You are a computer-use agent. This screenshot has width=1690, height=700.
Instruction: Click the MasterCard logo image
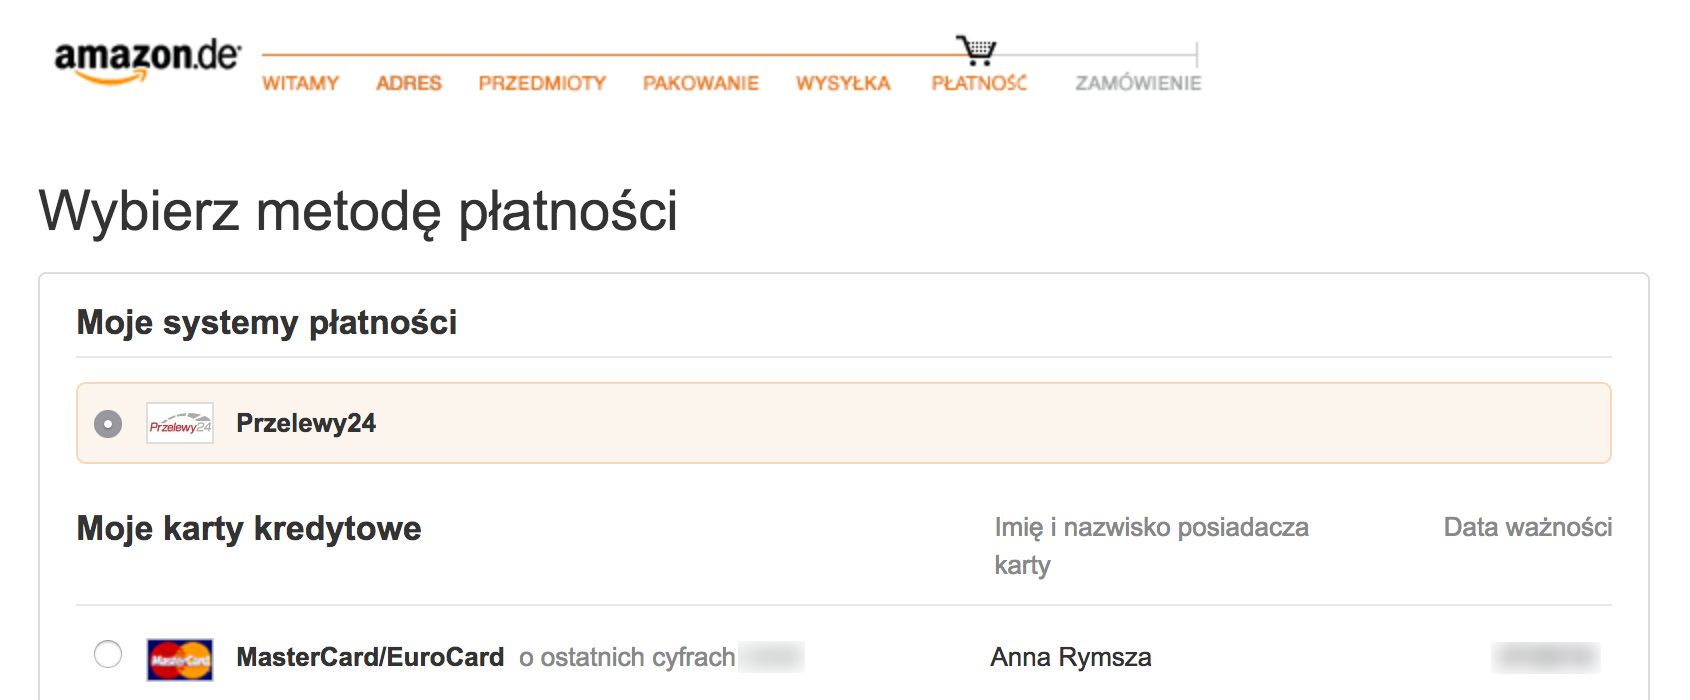pos(180,657)
